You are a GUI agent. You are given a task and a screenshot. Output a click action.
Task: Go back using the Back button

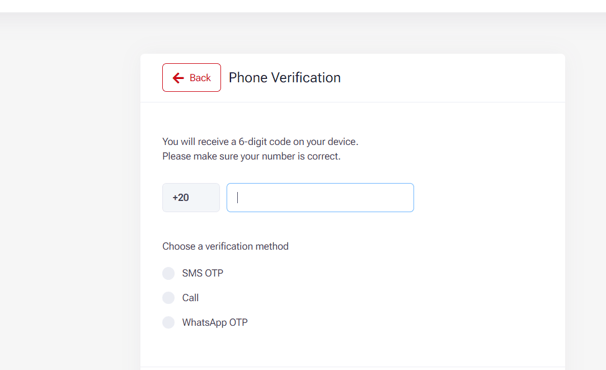(191, 77)
